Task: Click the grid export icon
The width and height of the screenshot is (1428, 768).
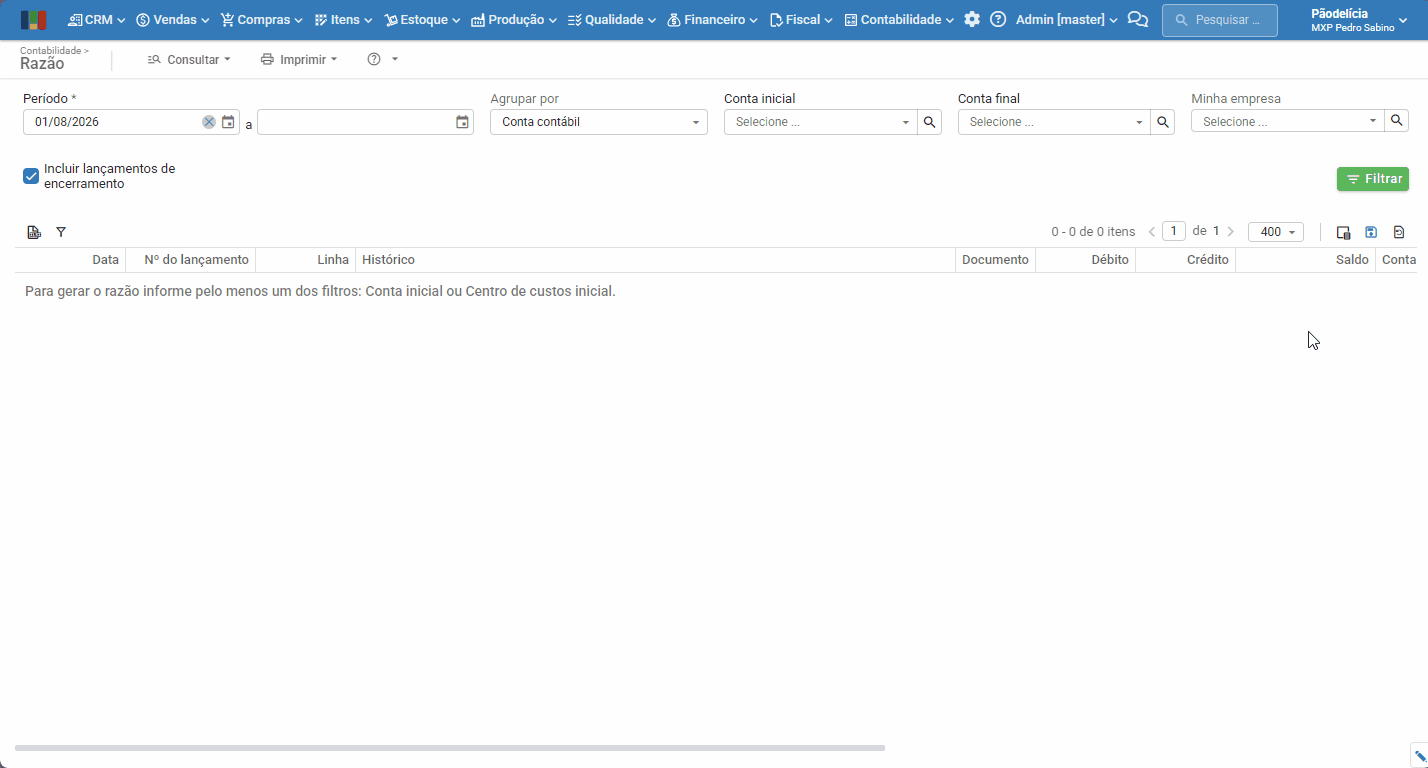Action: pos(34,232)
